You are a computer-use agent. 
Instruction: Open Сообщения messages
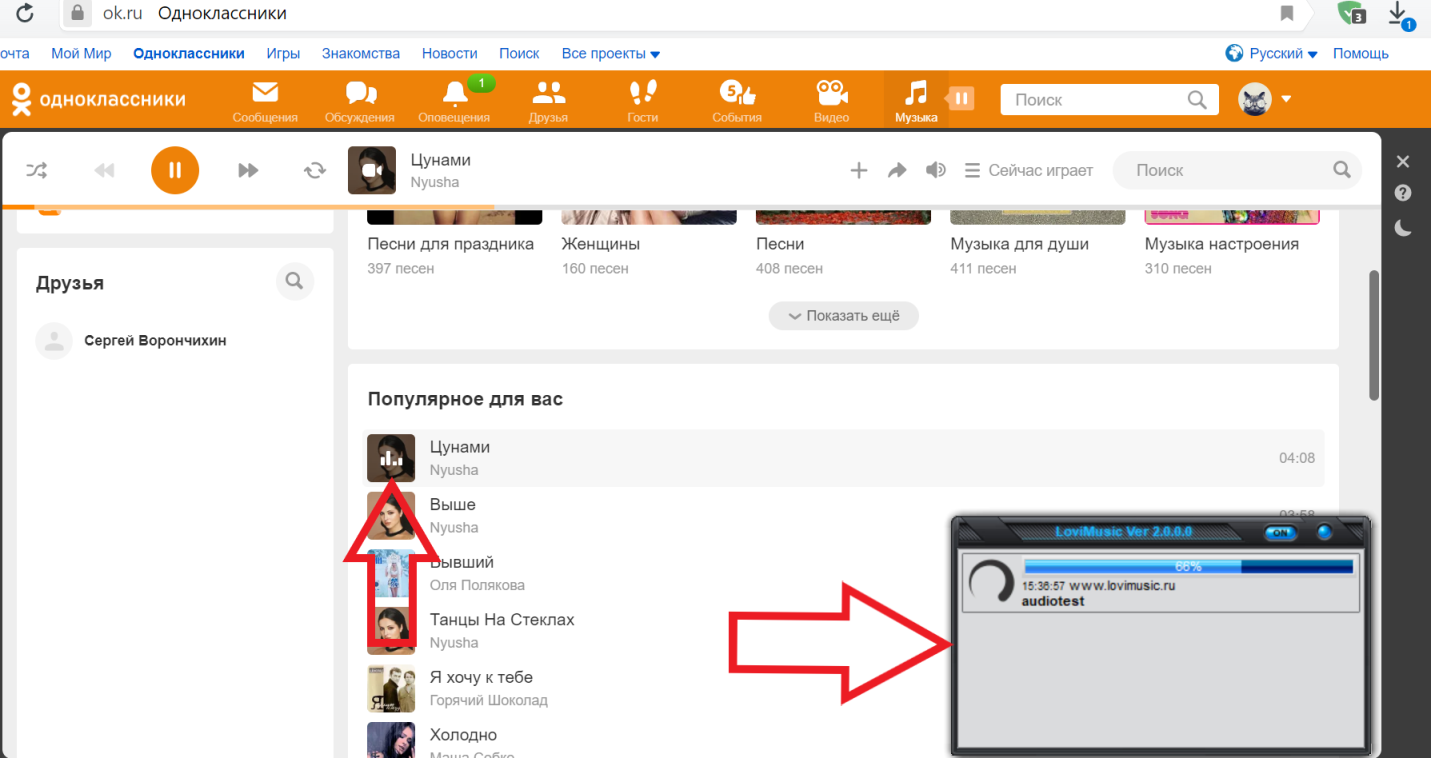pos(265,102)
